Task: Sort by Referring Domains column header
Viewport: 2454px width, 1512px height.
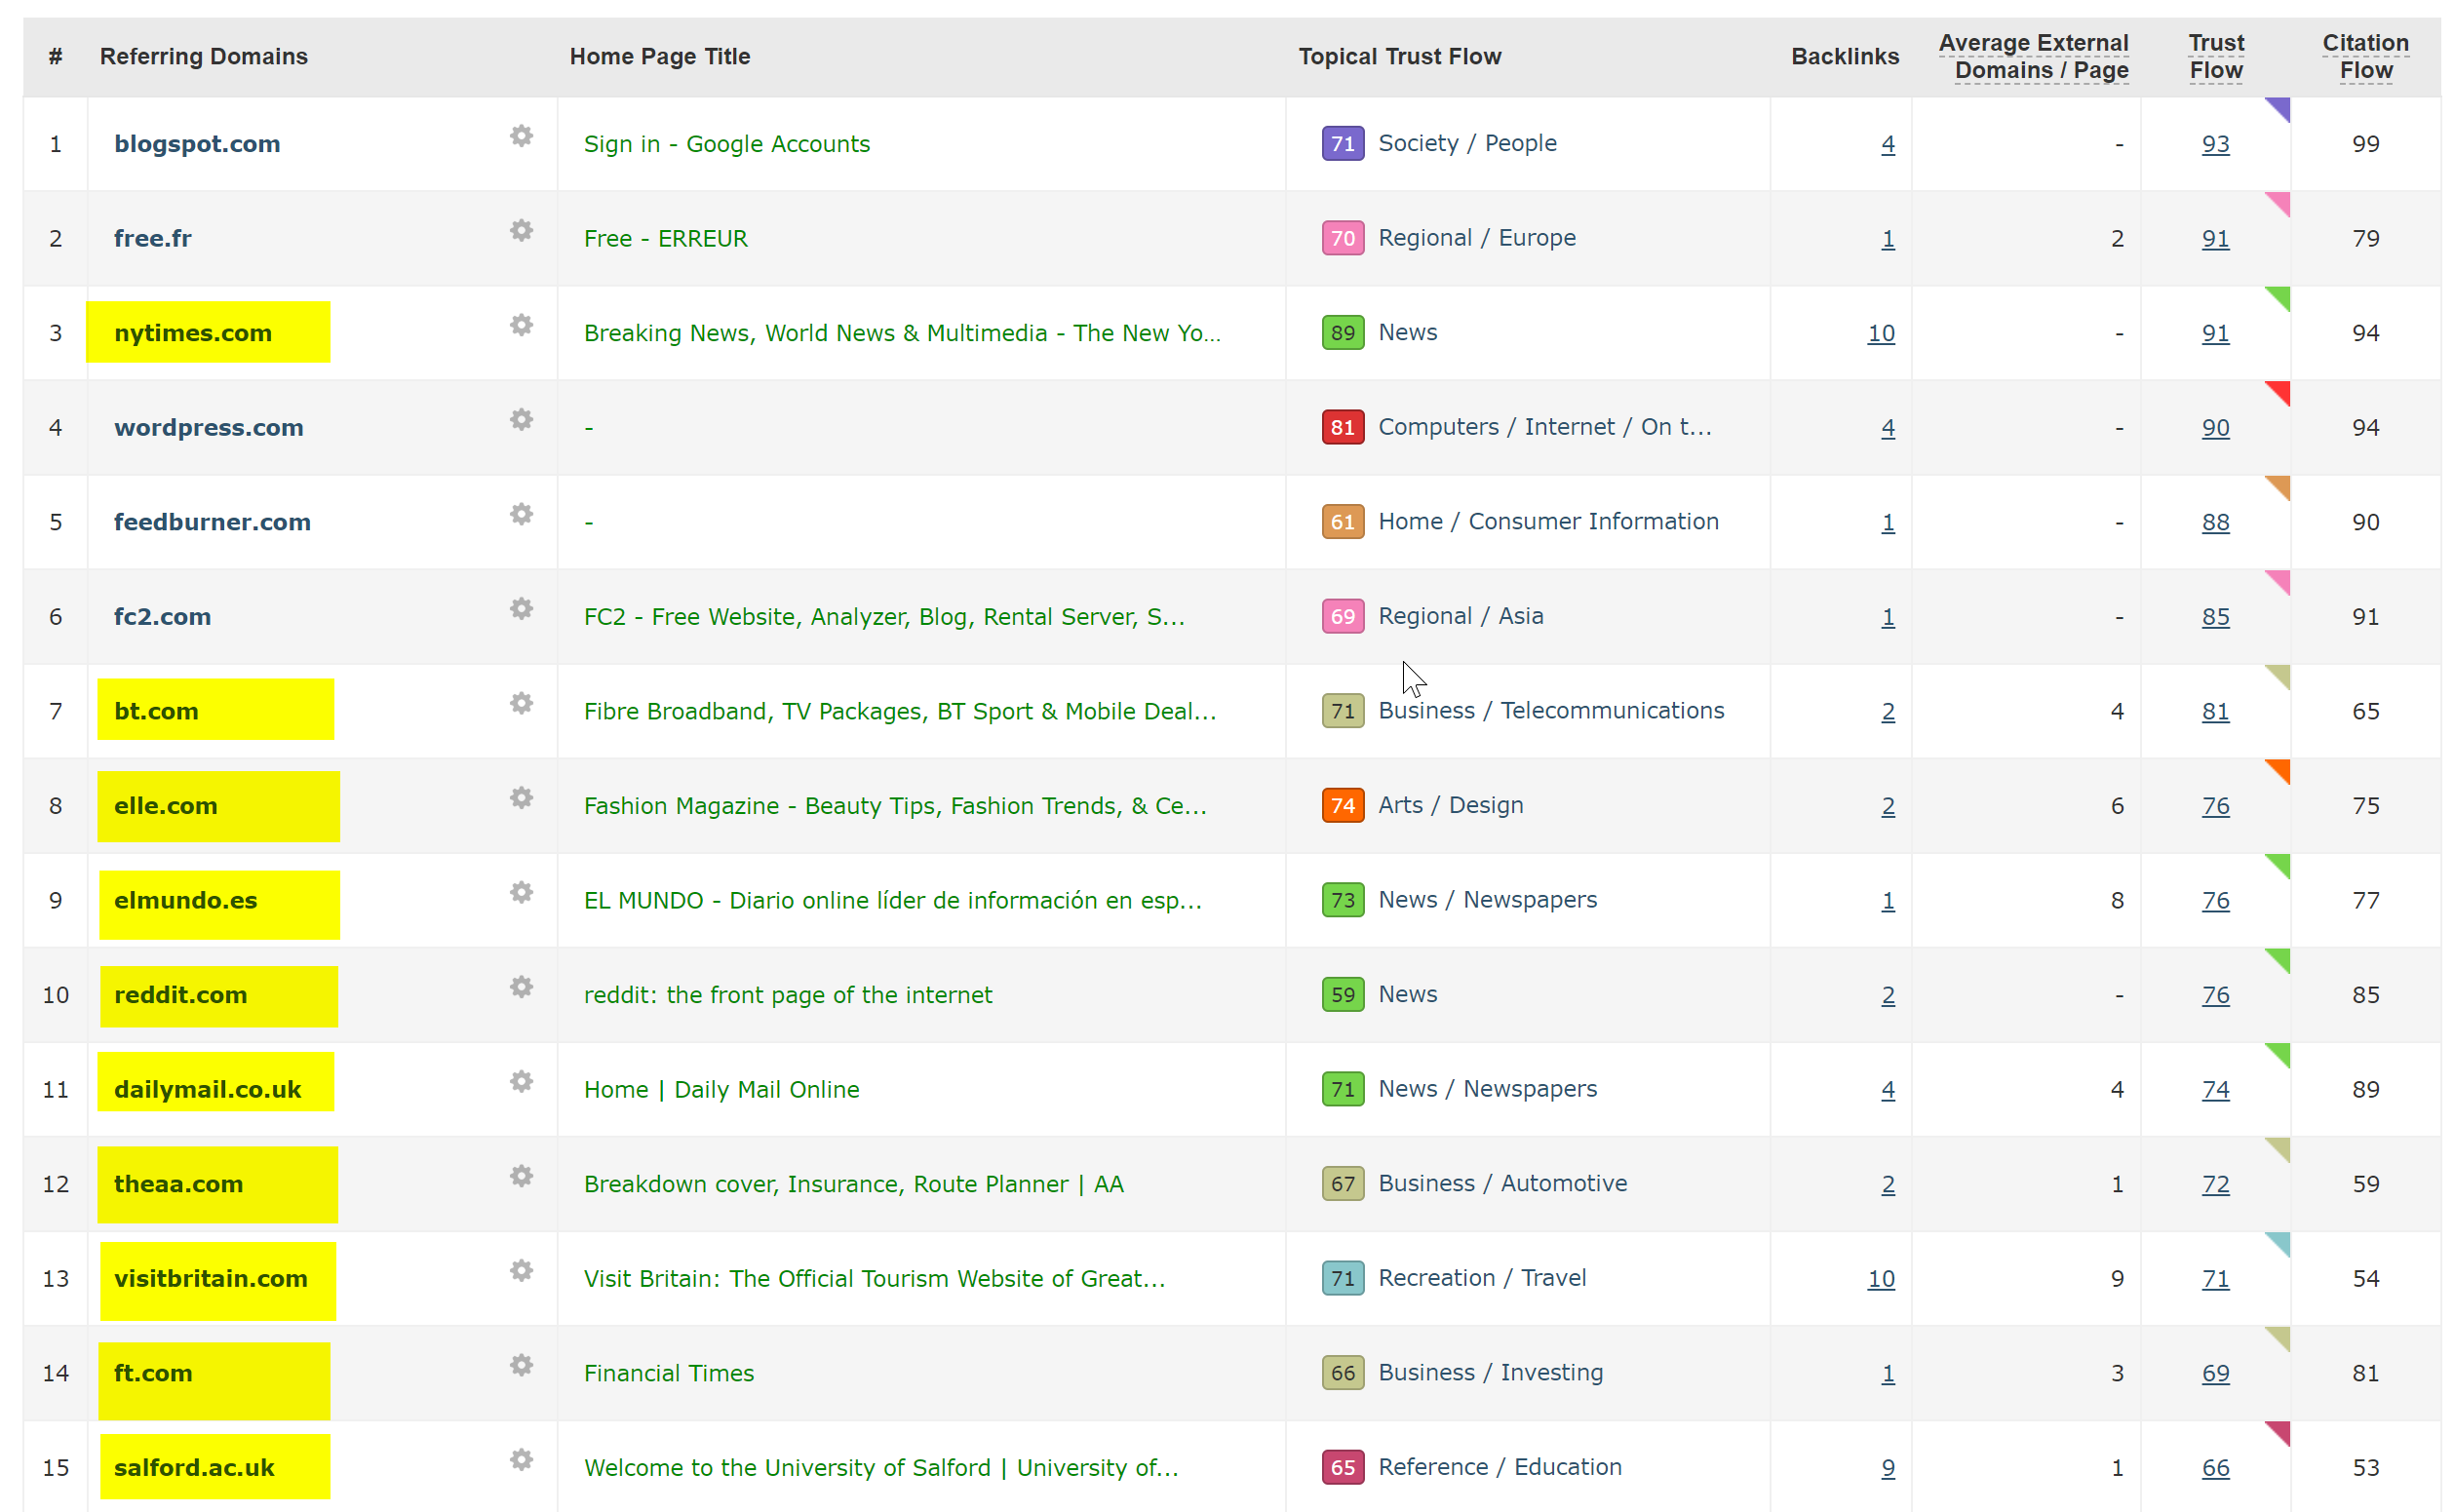Action: 204,57
